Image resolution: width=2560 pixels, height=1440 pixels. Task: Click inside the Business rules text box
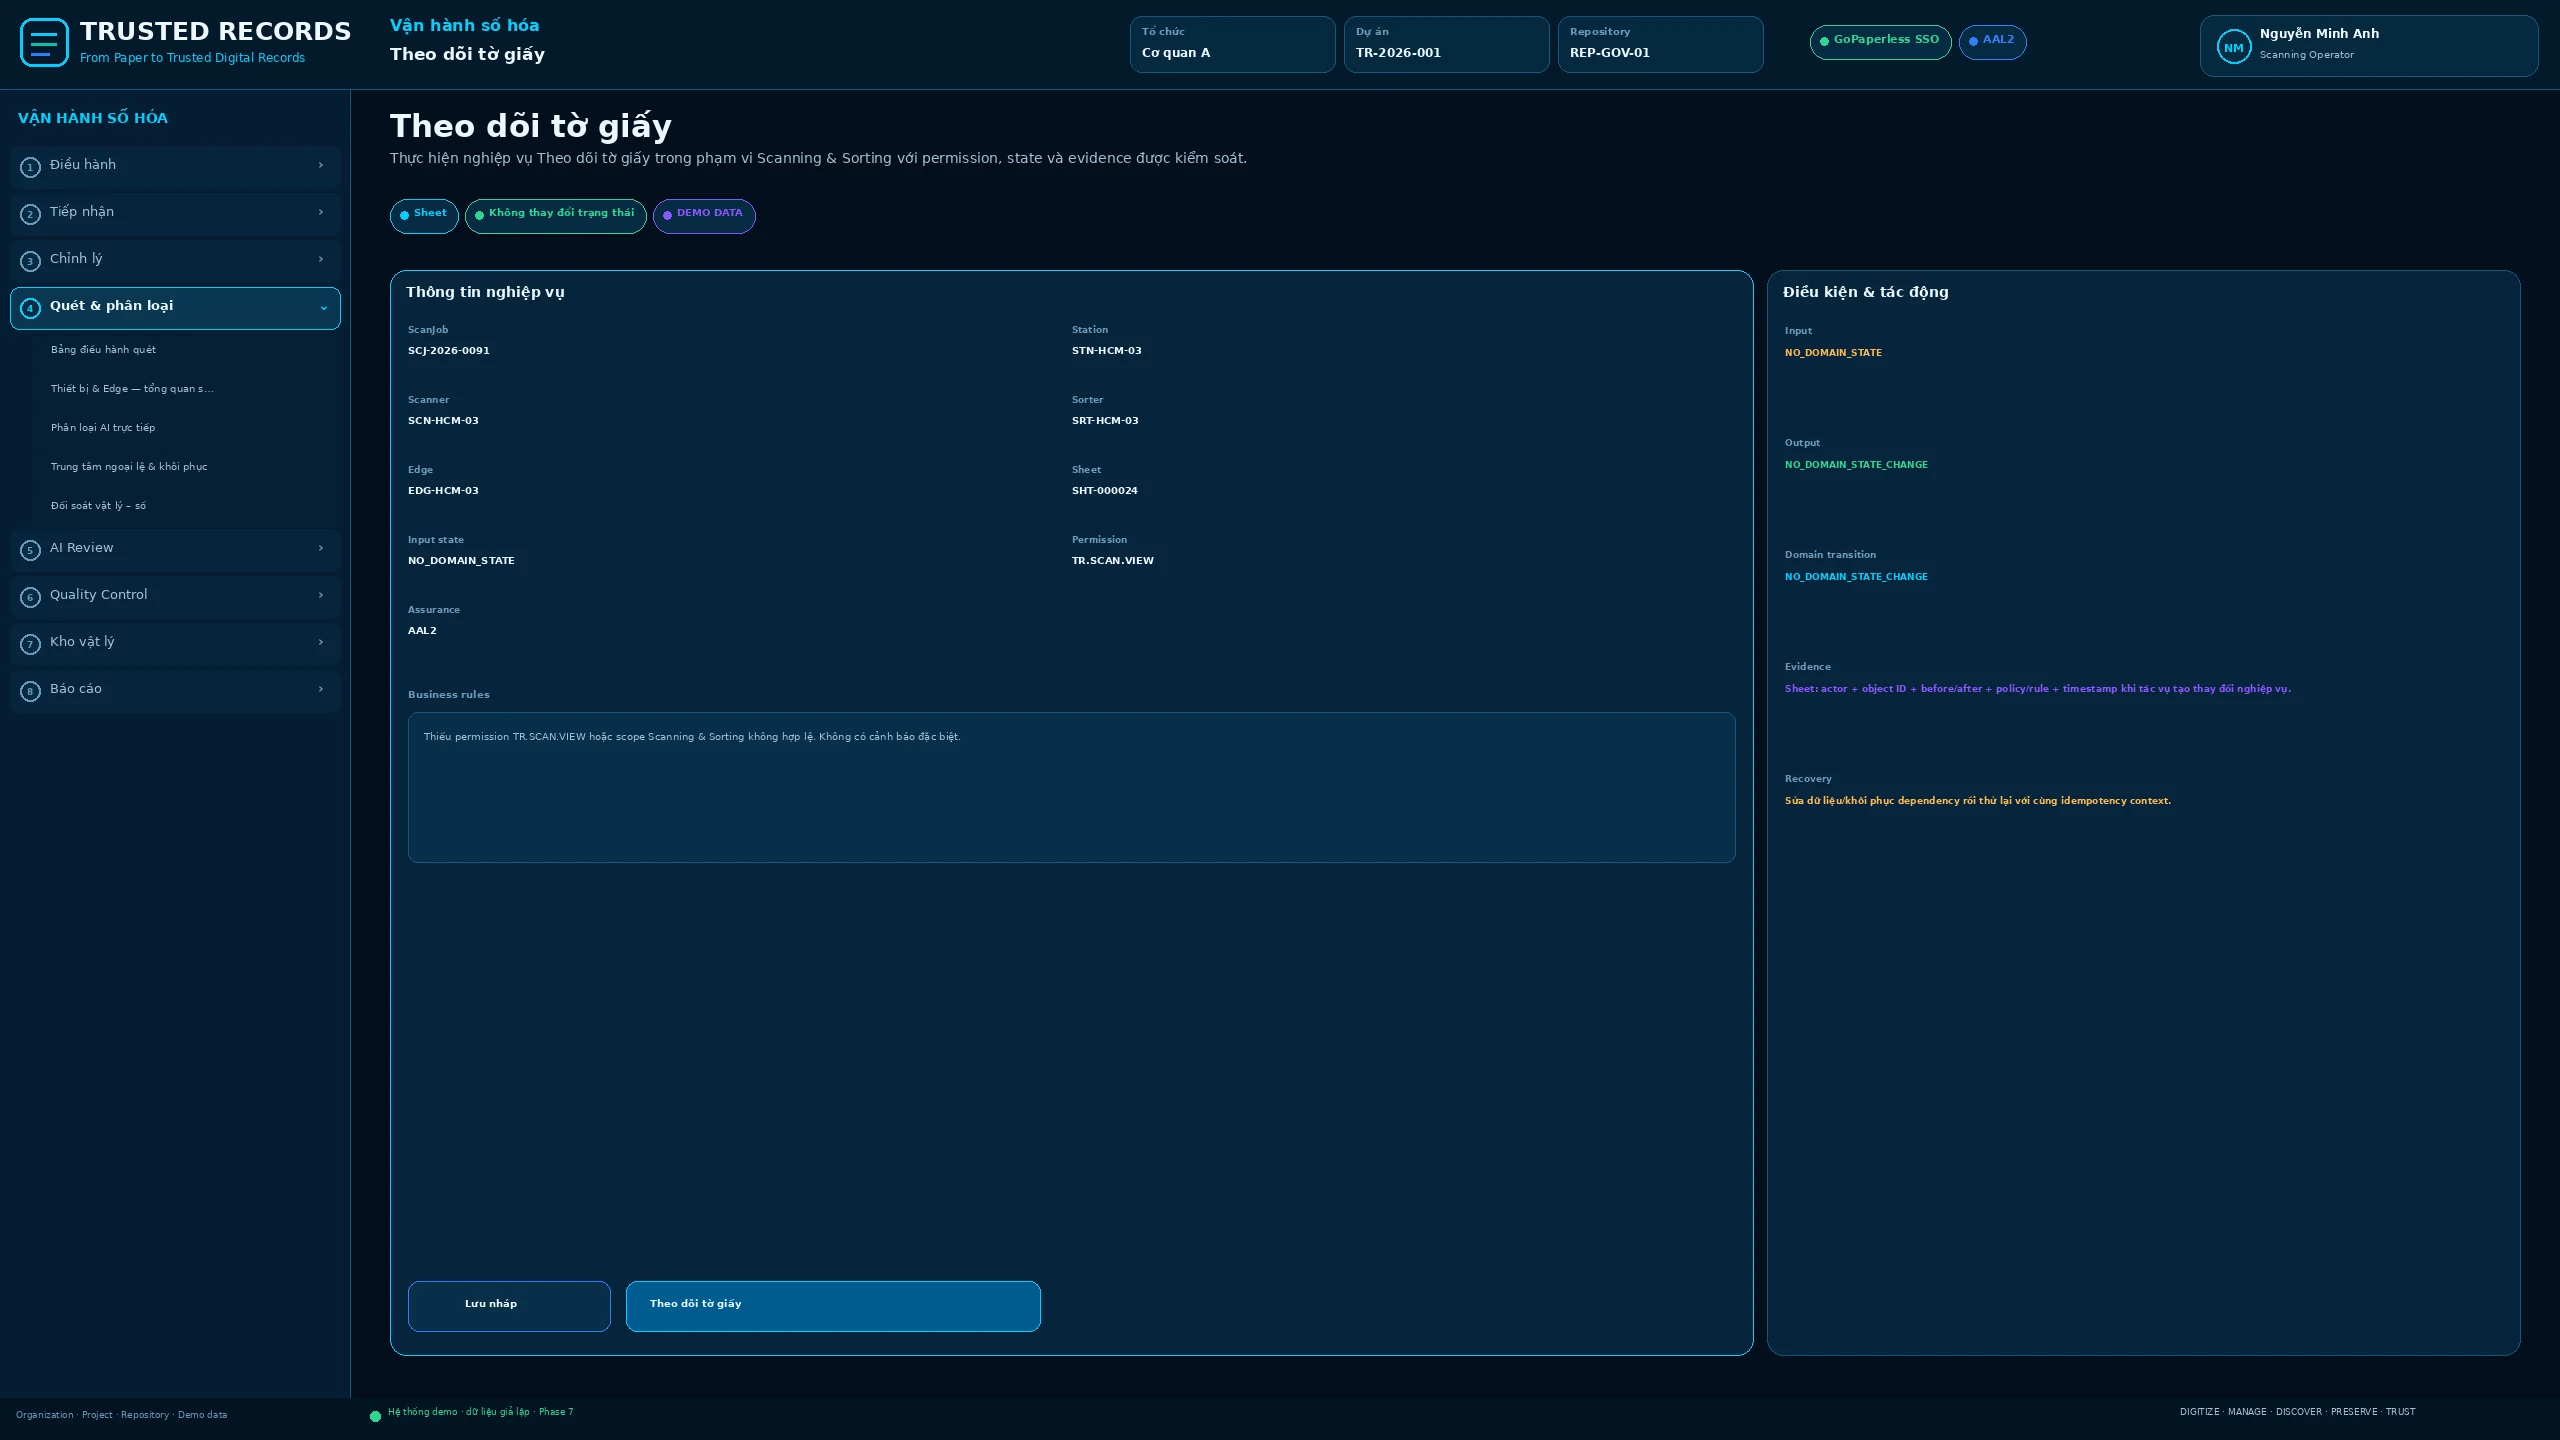coord(1071,787)
